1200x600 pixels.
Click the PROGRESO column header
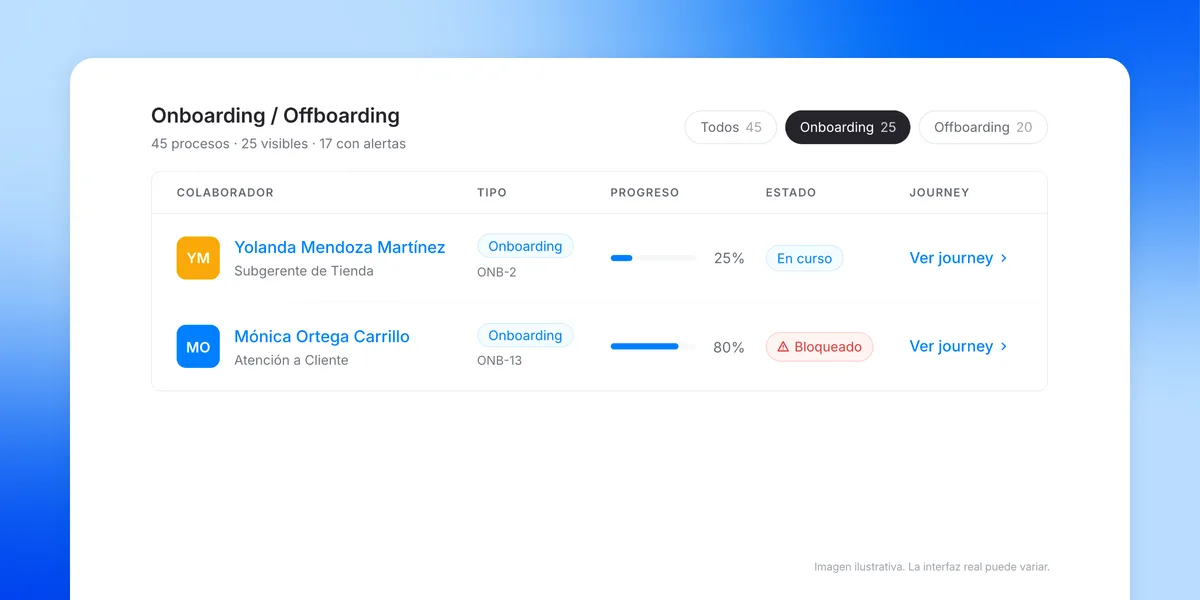pos(645,192)
